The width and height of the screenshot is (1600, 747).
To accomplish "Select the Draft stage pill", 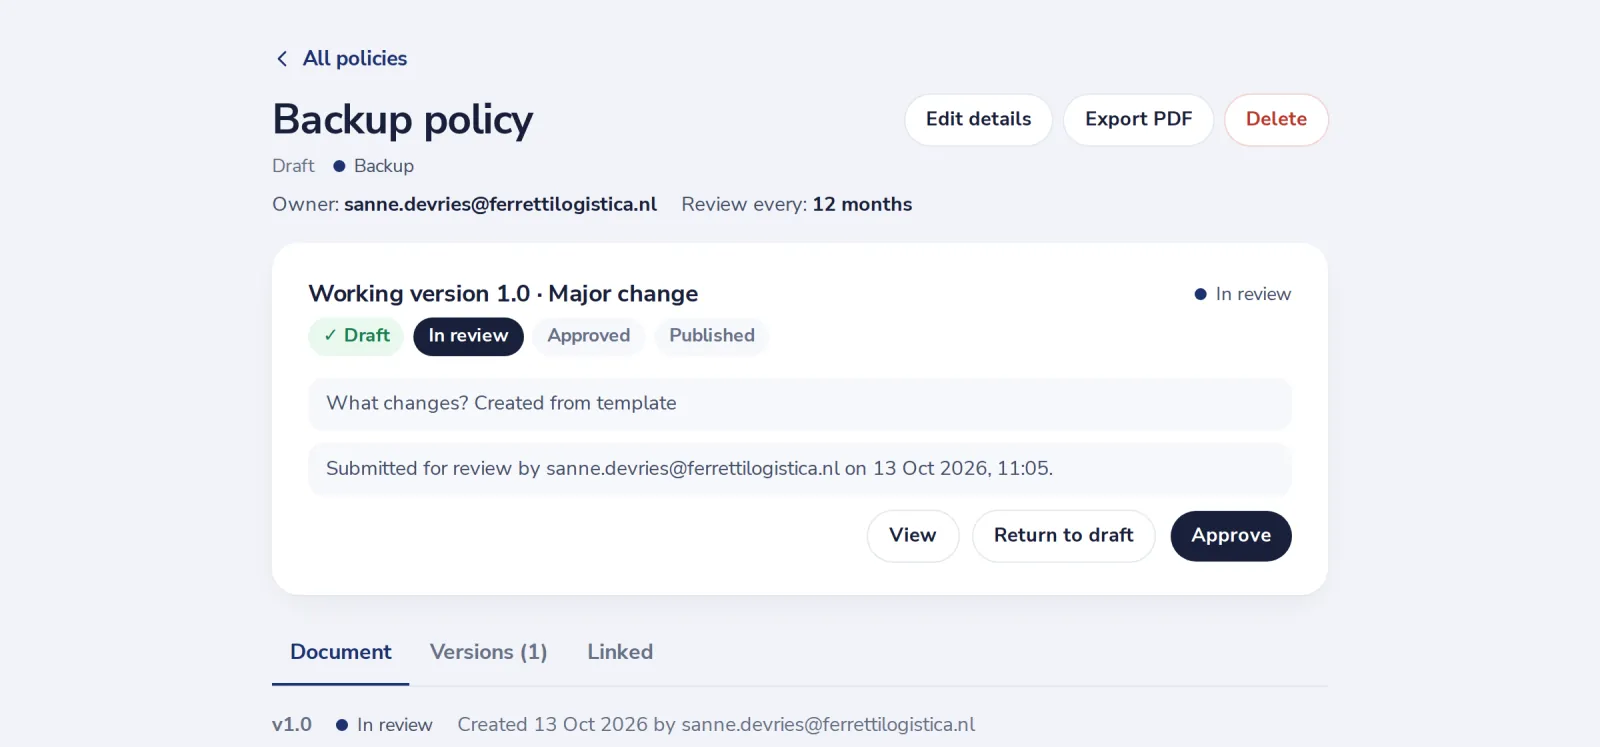I will 356,336.
